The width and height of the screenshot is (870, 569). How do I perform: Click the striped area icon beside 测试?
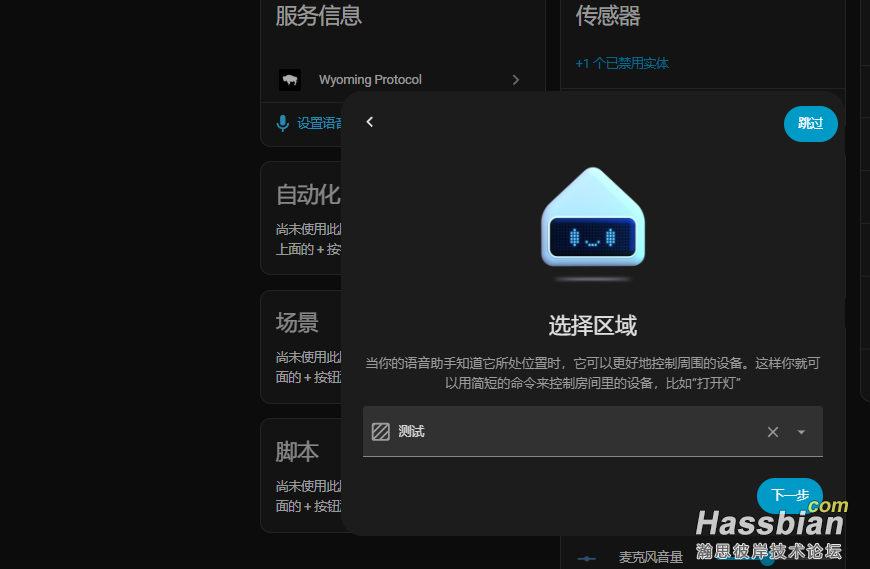pyautogui.click(x=381, y=432)
